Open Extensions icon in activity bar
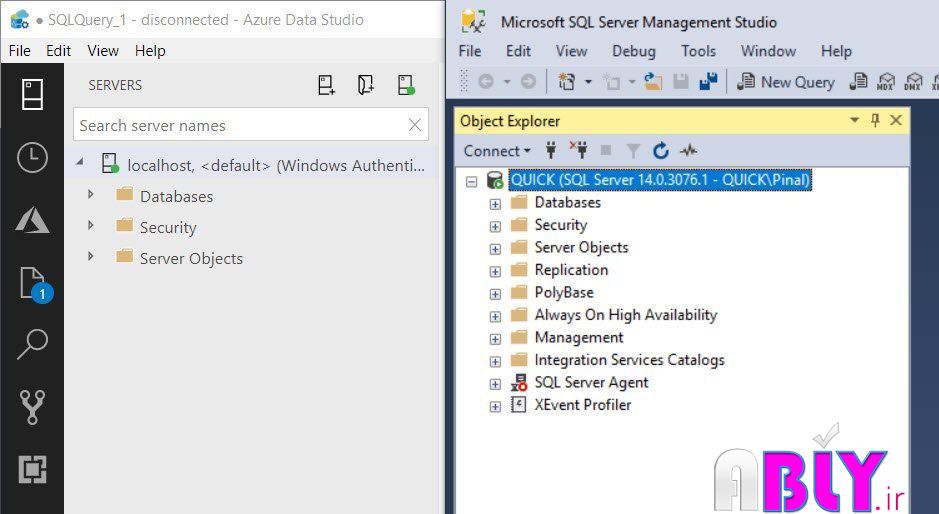 pos(32,470)
